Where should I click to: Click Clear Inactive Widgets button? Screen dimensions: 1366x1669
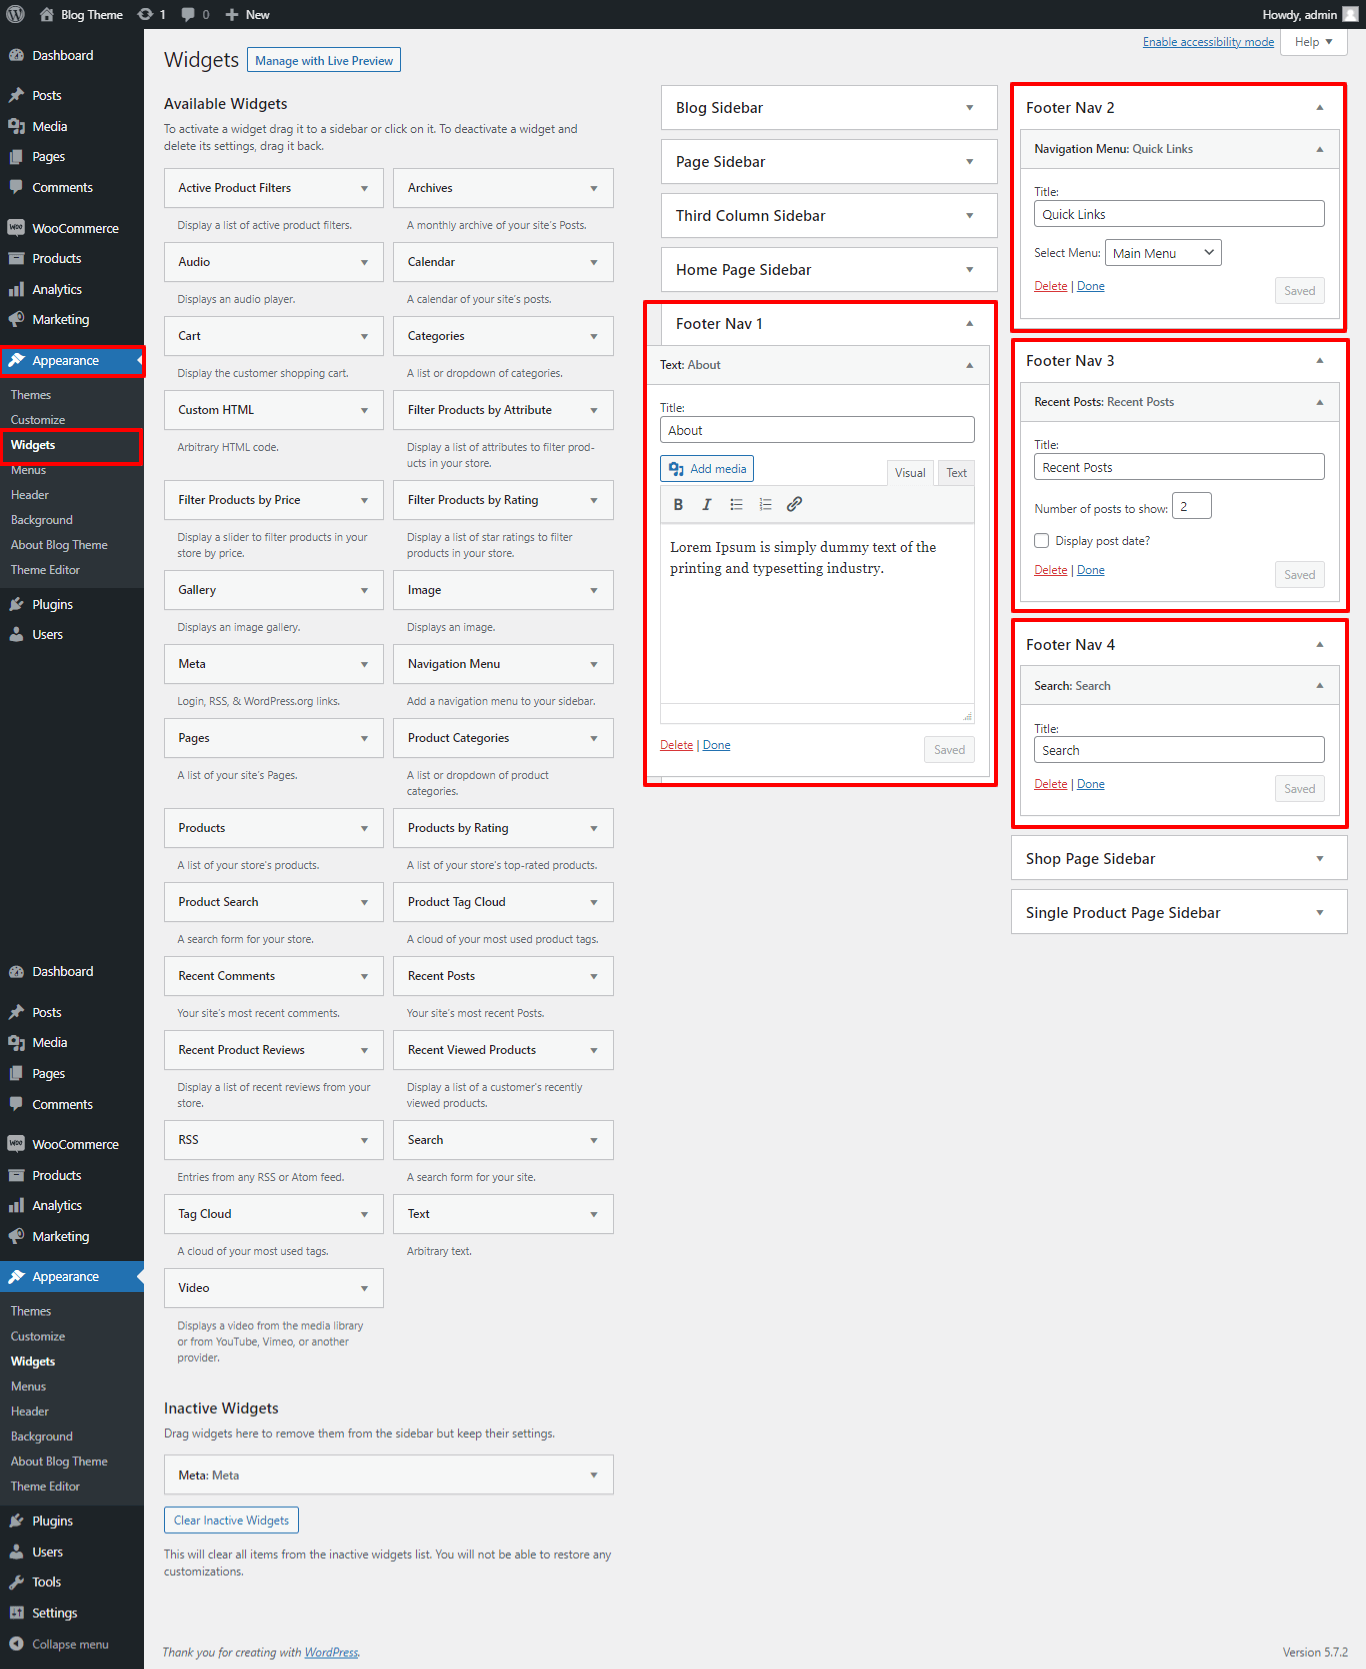tap(231, 1521)
